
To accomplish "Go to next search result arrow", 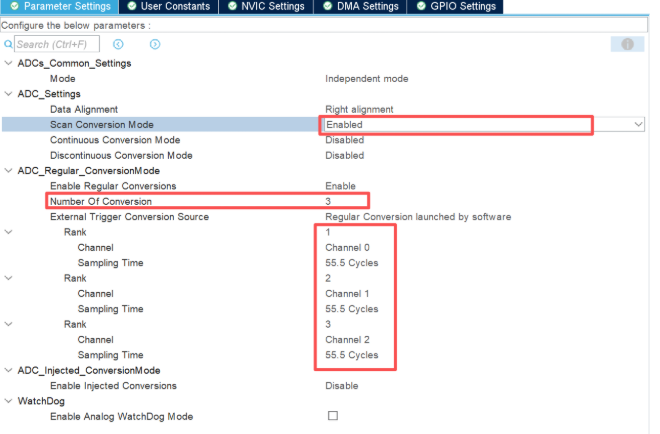I will coord(155,44).
